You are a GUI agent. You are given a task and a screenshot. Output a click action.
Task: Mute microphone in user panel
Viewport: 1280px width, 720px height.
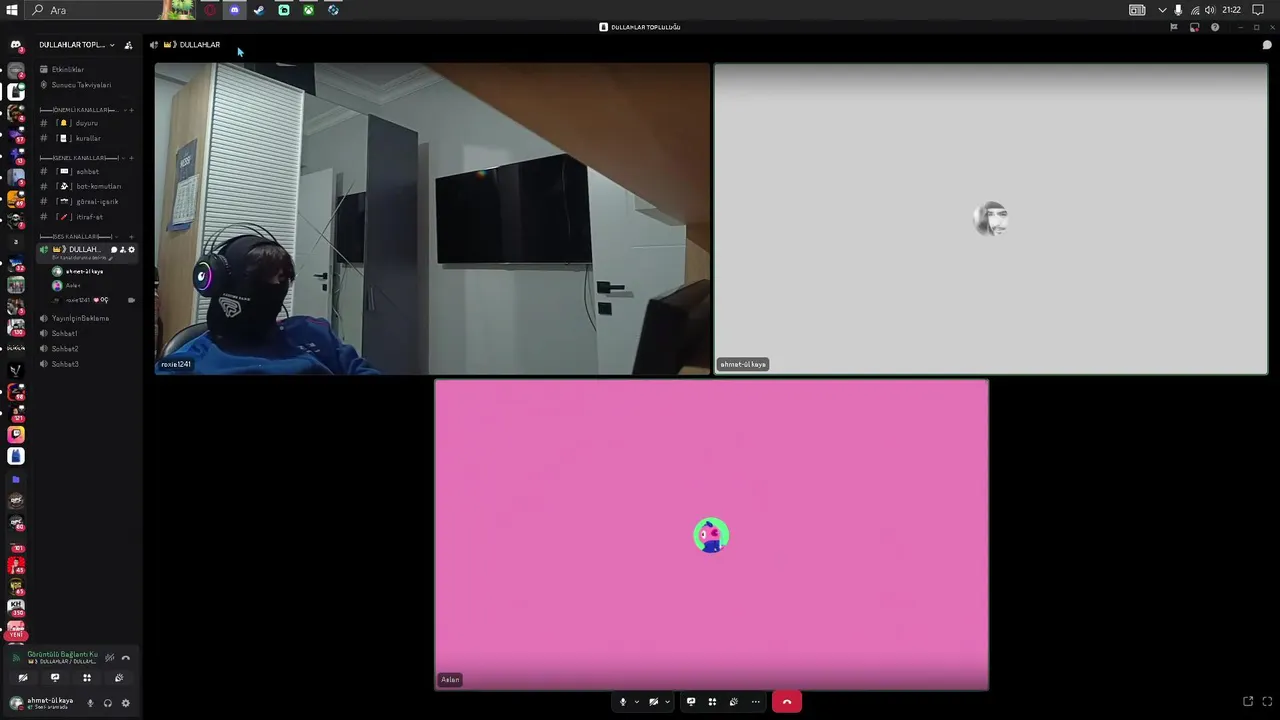[x=90, y=703]
